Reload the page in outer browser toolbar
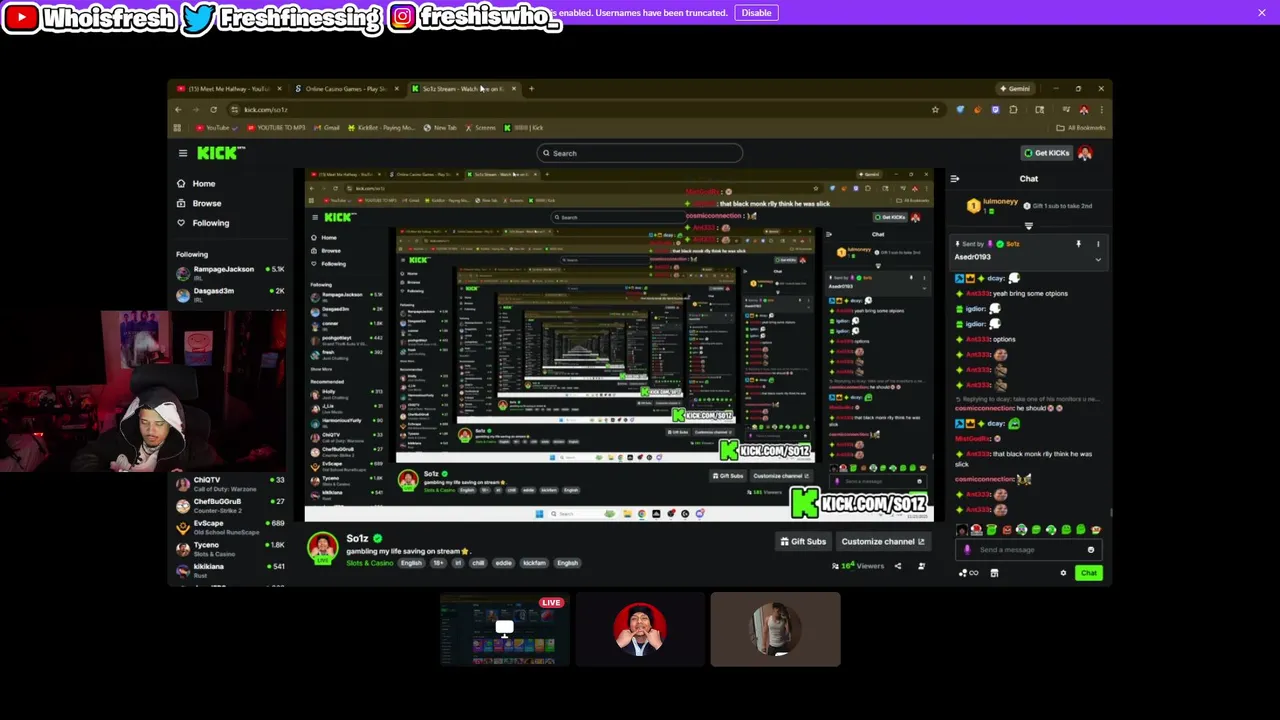1280x720 pixels. (213, 109)
